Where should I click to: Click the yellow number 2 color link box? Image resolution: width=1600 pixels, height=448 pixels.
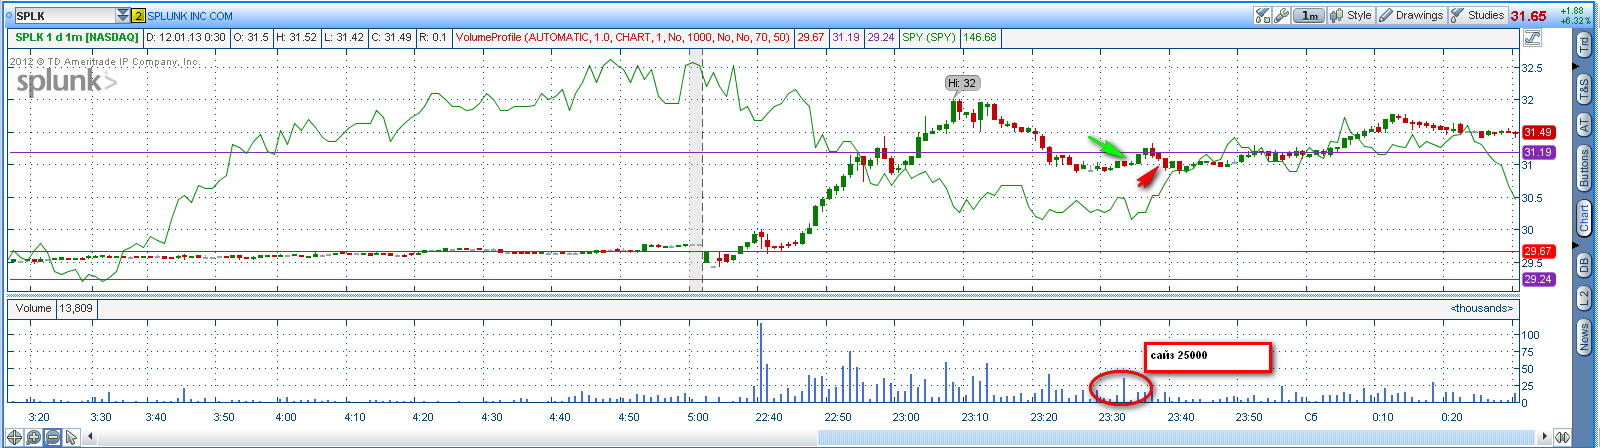[139, 16]
